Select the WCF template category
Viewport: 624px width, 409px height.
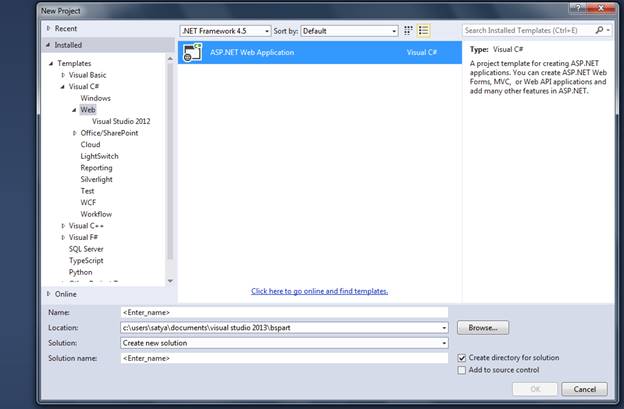point(88,202)
